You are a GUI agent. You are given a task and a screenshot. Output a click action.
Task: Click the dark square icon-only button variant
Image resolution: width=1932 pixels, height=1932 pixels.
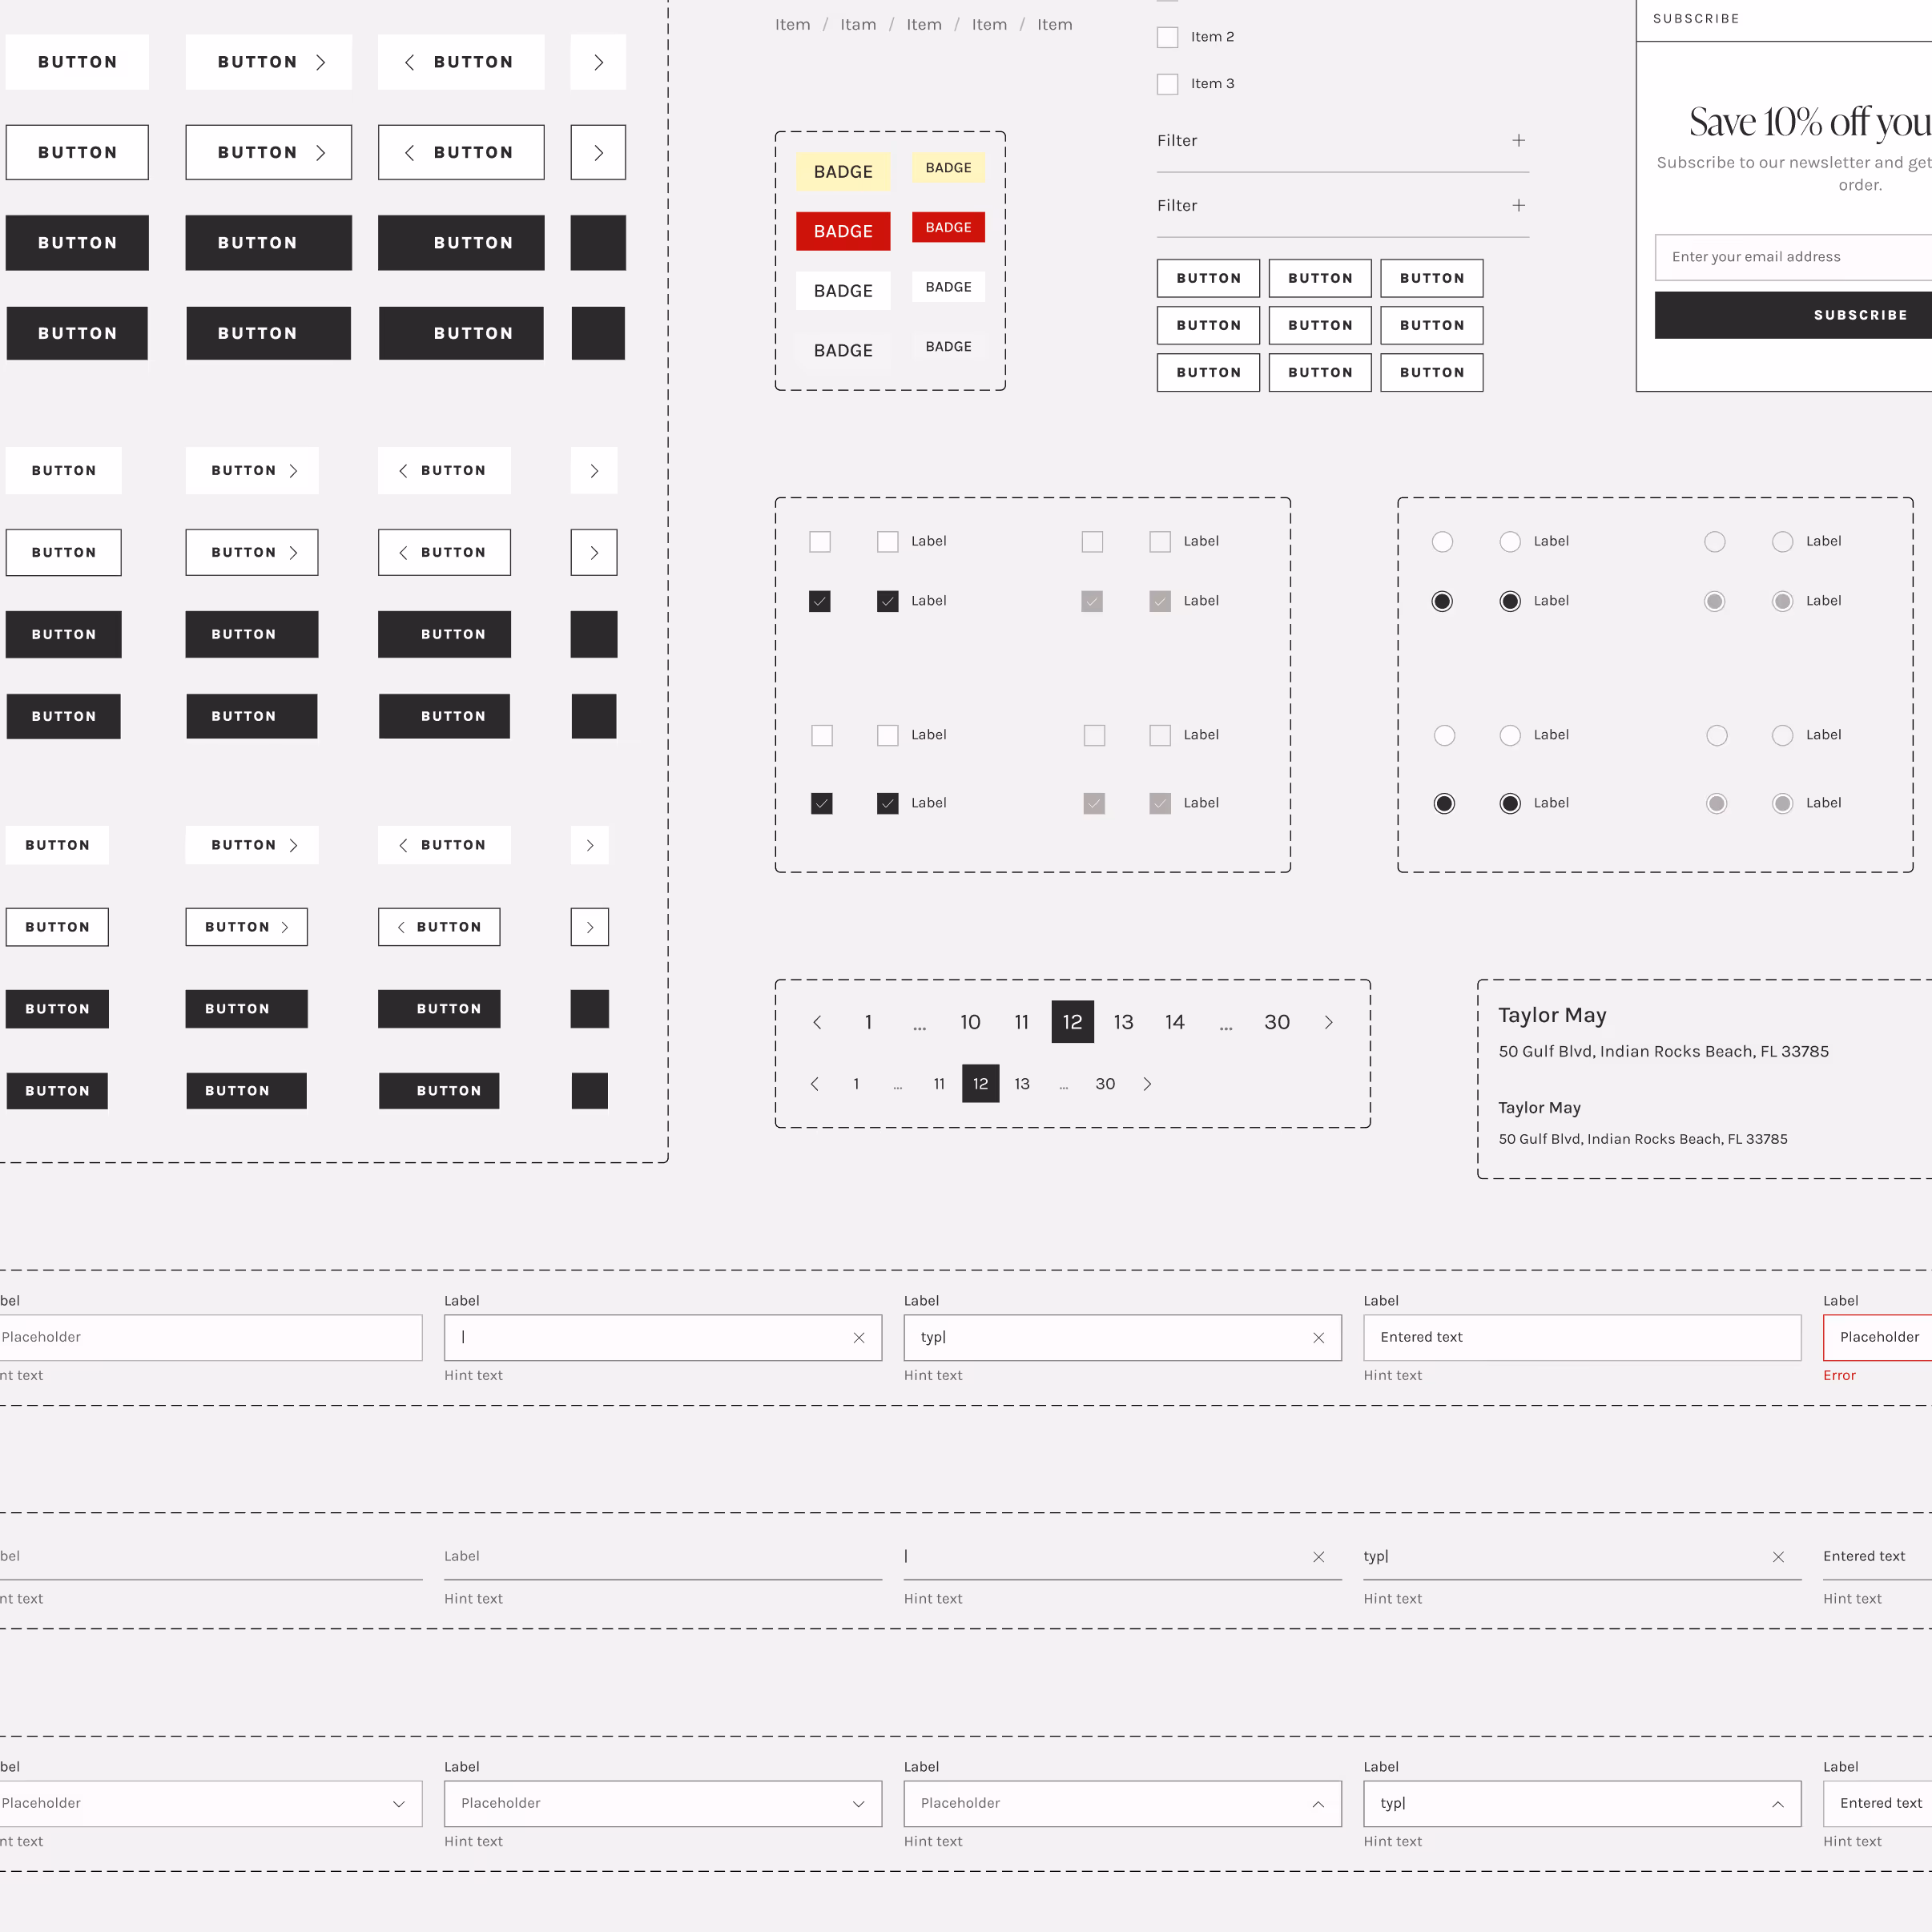[x=597, y=242]
